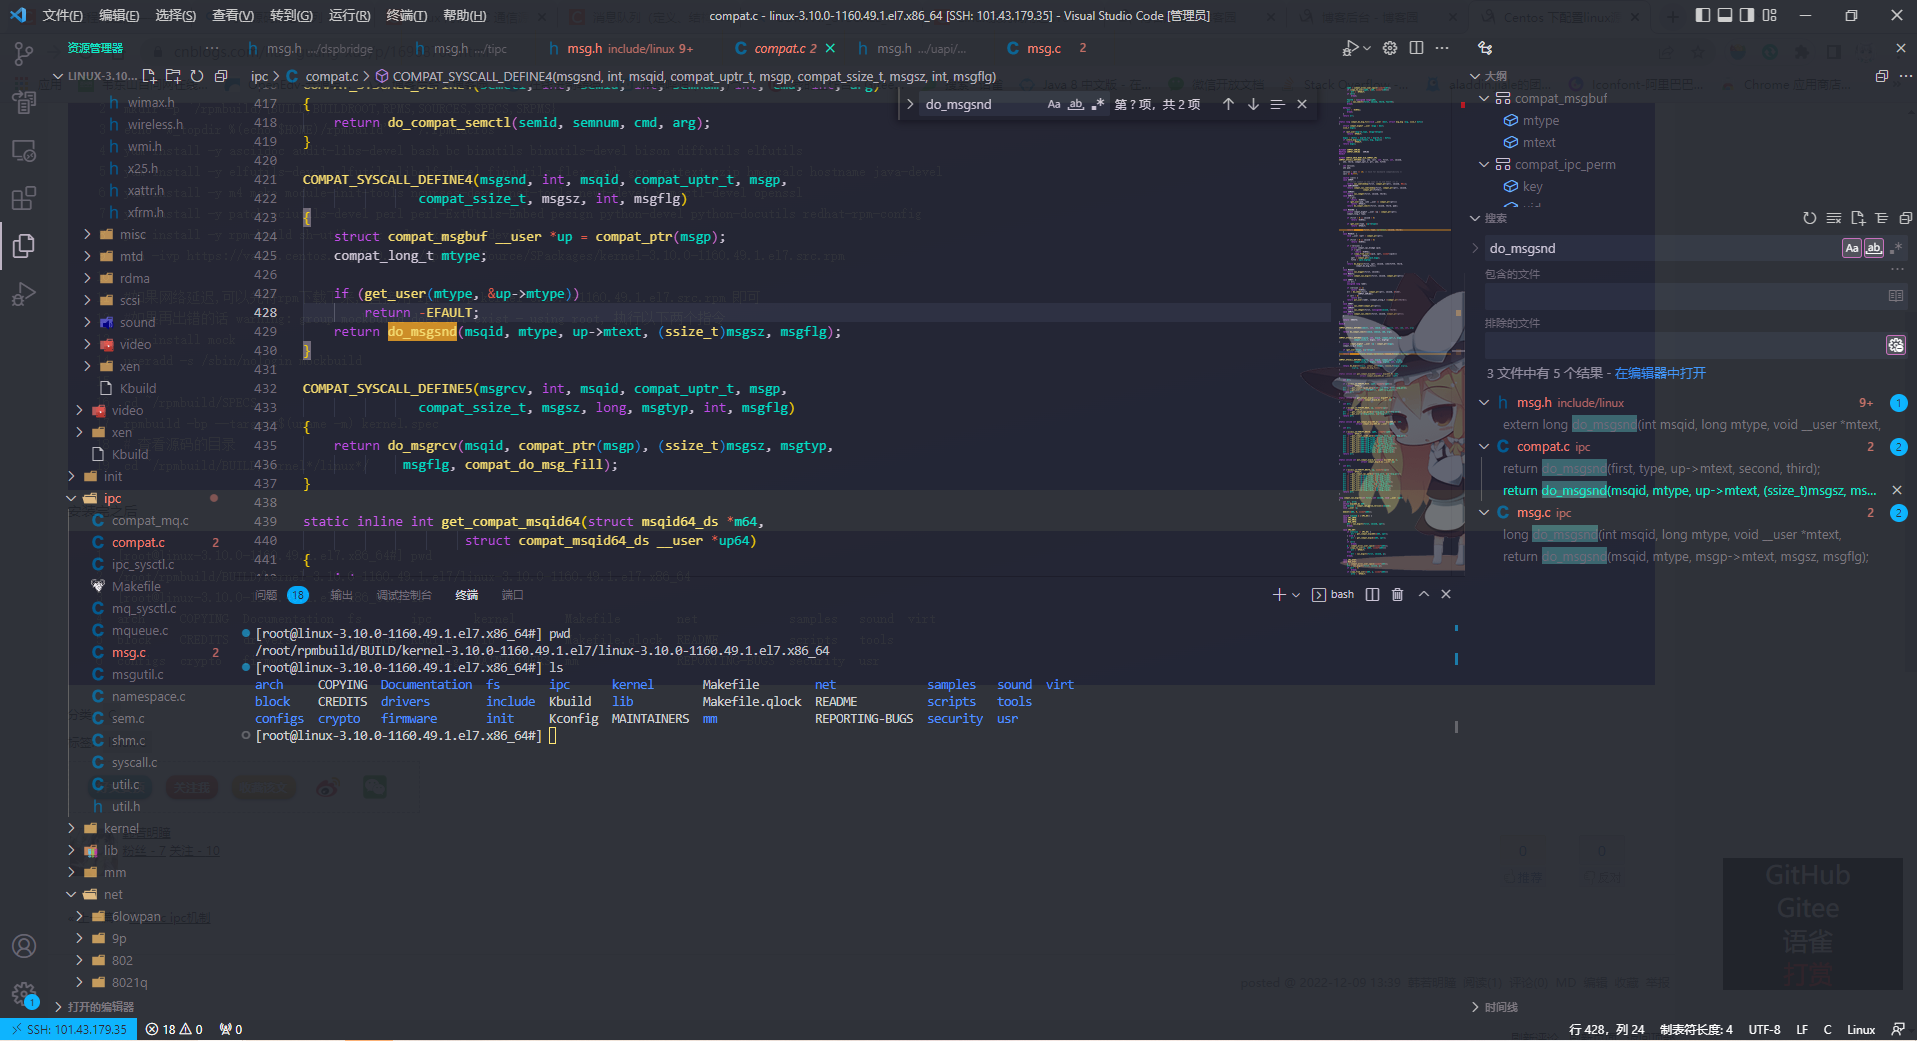View search results as tree
Viewport: 1917px width, 1041px height.
click(x=1881, y=218)
